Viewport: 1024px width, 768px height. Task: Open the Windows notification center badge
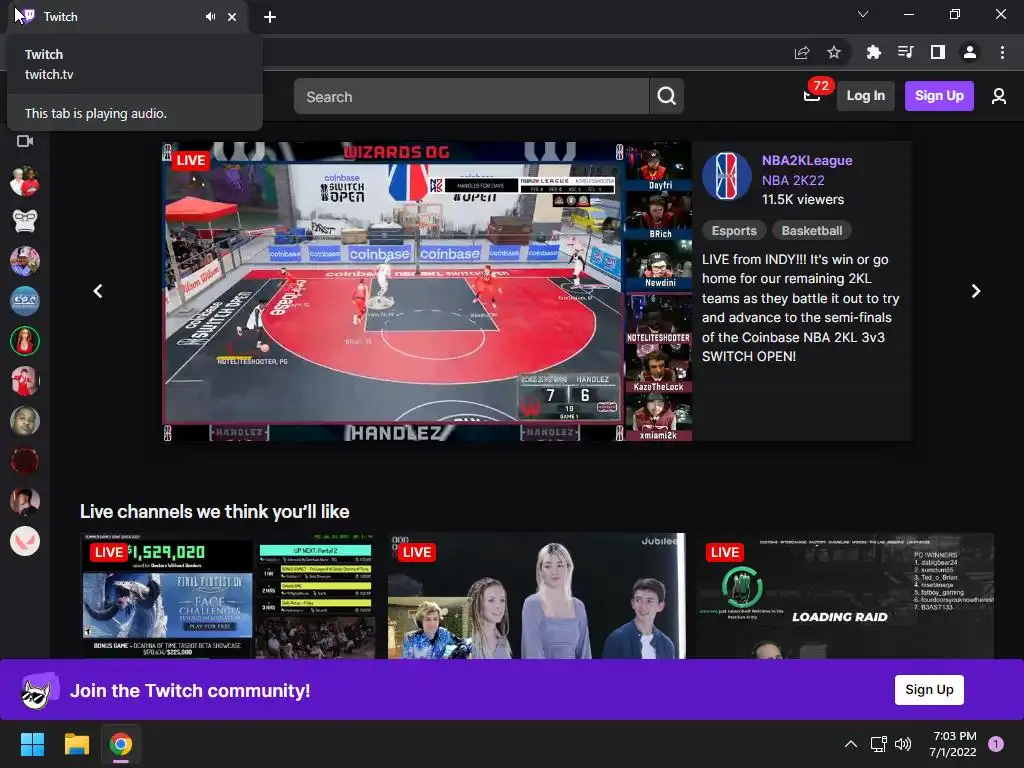point(995,744)
